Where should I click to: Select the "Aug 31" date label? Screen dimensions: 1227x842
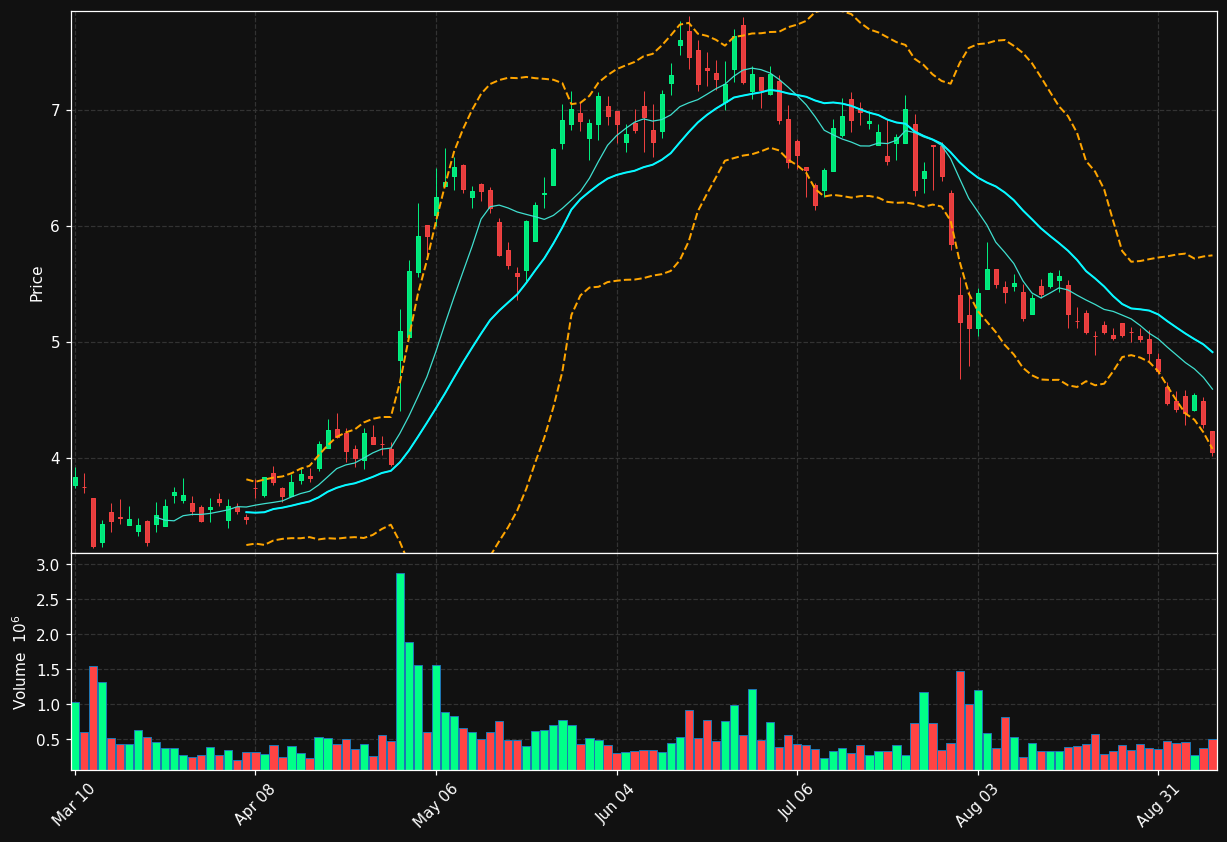coord(1158,804)
